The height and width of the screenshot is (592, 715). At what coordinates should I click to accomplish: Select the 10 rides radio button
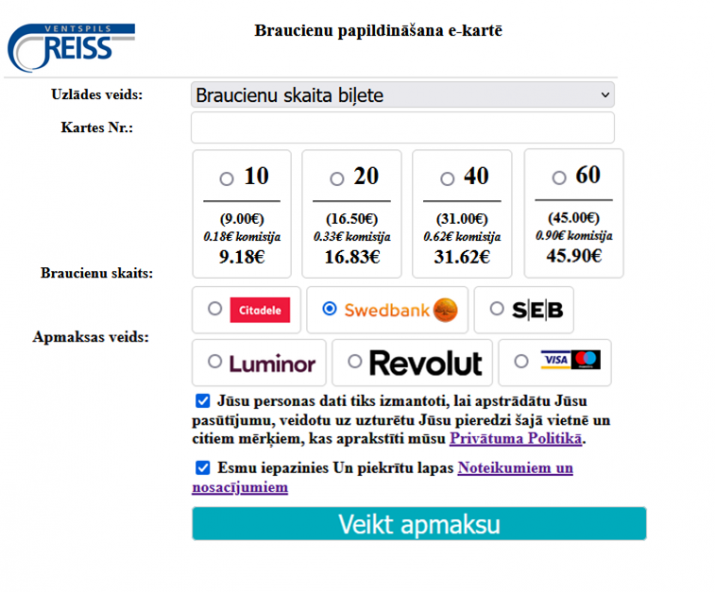pos(227,178)
